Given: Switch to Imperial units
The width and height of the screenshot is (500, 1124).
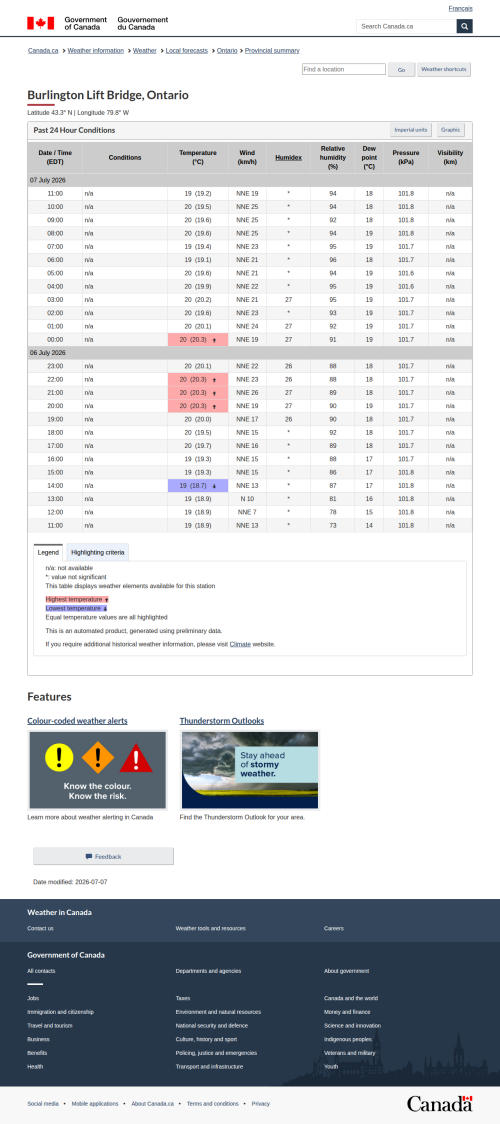Looking at the screenshot, I should (411, 130).
